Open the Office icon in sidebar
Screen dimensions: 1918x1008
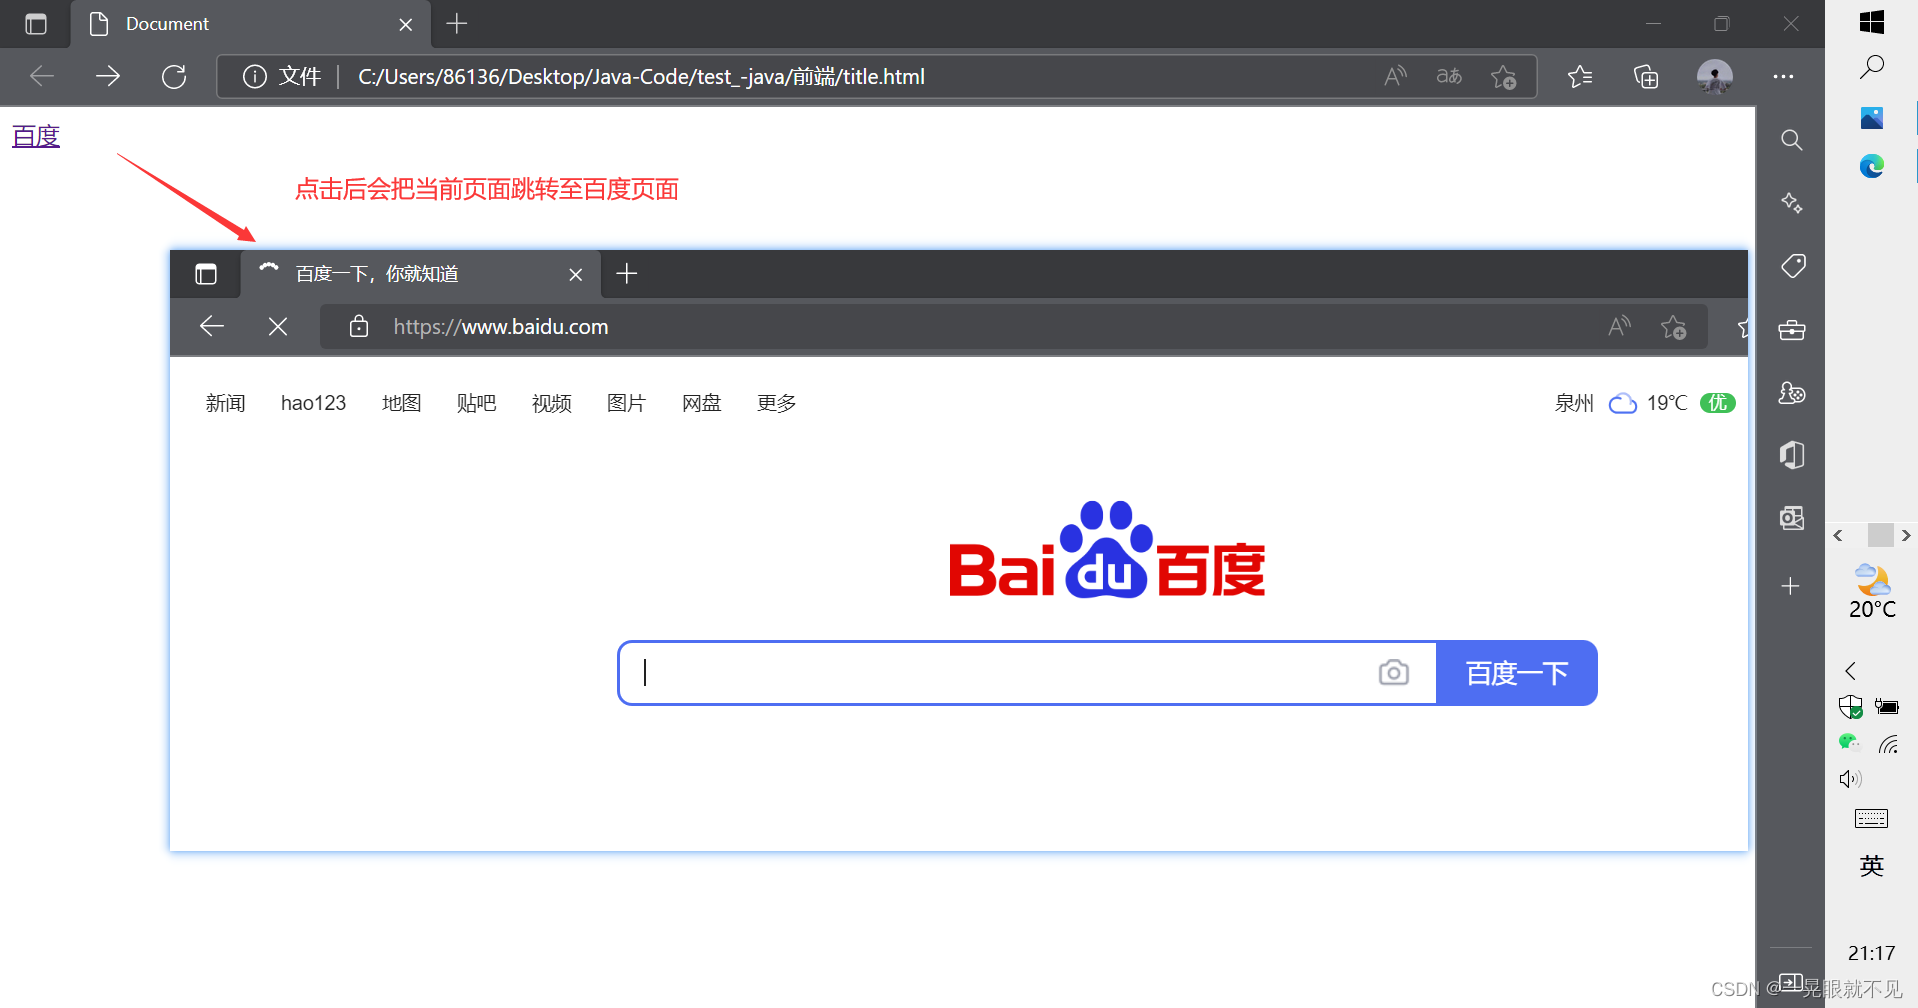(1792, 455)
